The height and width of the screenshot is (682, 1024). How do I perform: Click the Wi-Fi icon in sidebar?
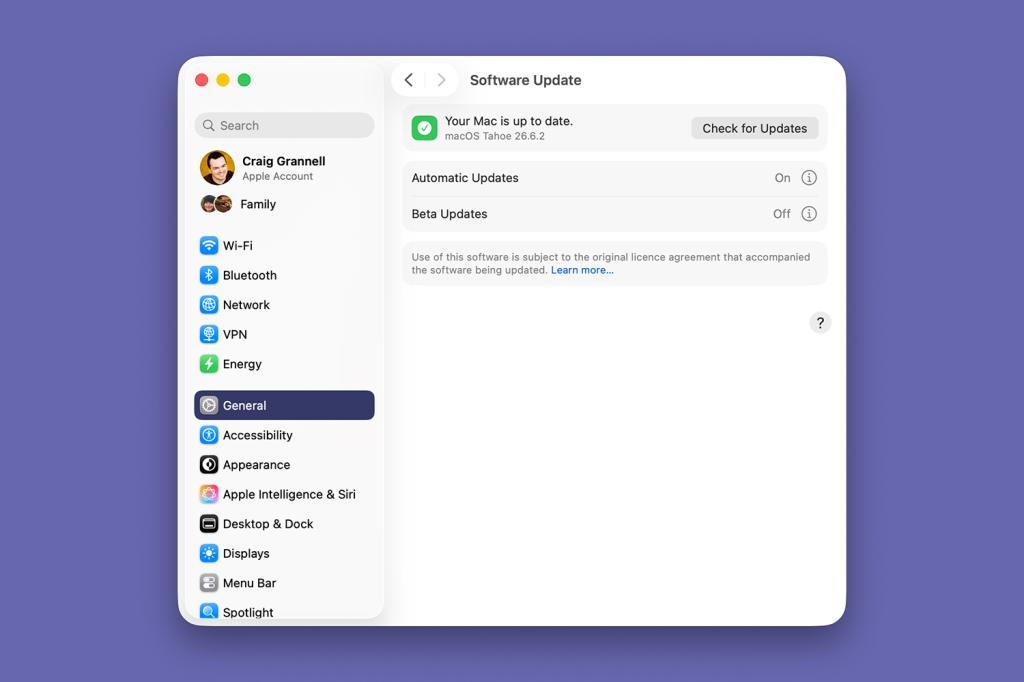[x=208, y=246]
